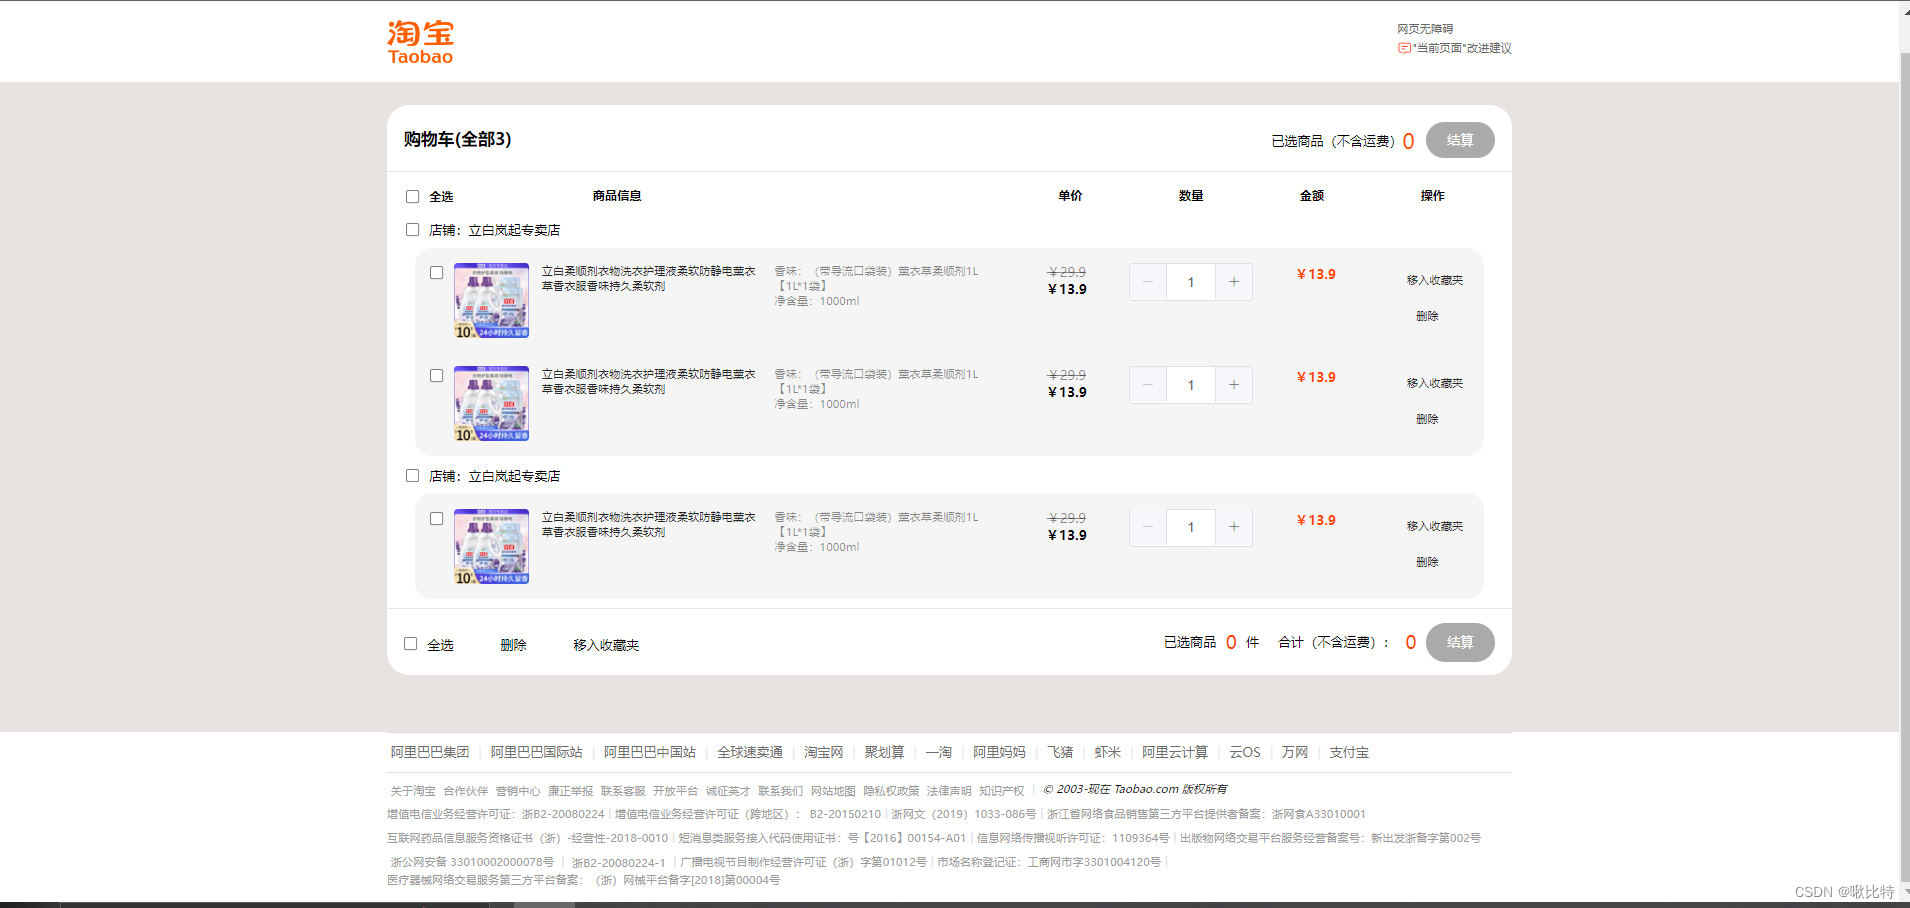The height and width of the screenshot is (908, 1910).
Task: Increase the second product's quantity with plus
Action: click(1234, 385)
